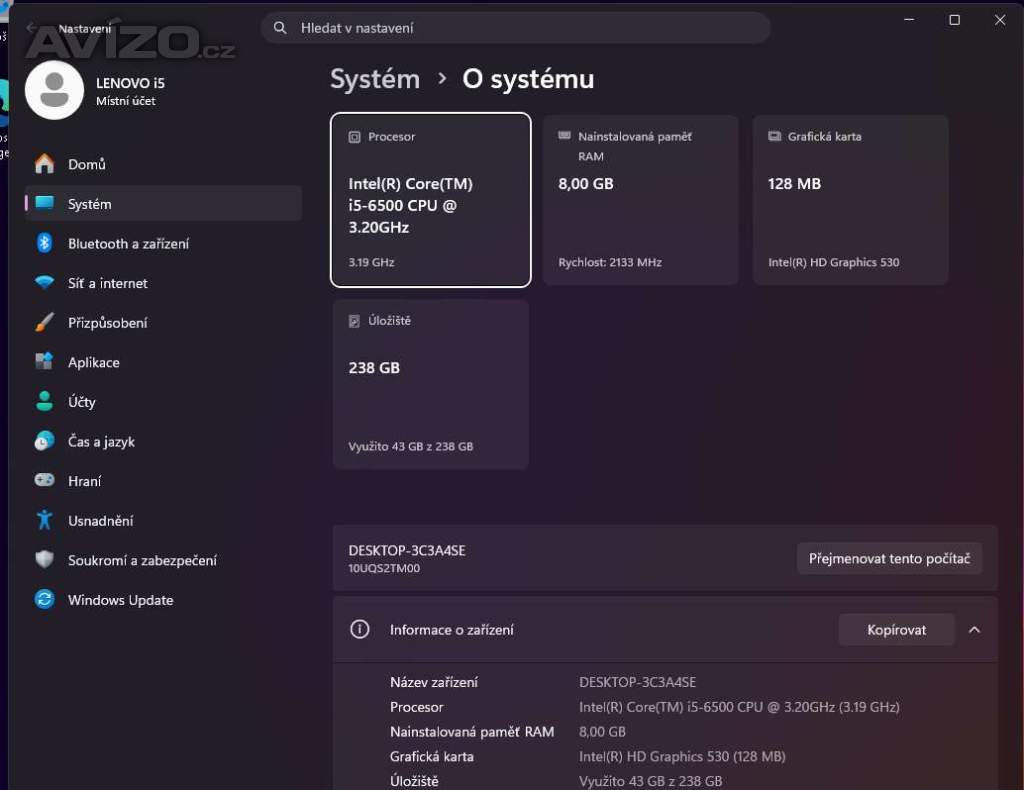Viewport: 1024px width, 790px height.
Task: Click Přejmenovat tento počítač button
Action: (889, 558)
